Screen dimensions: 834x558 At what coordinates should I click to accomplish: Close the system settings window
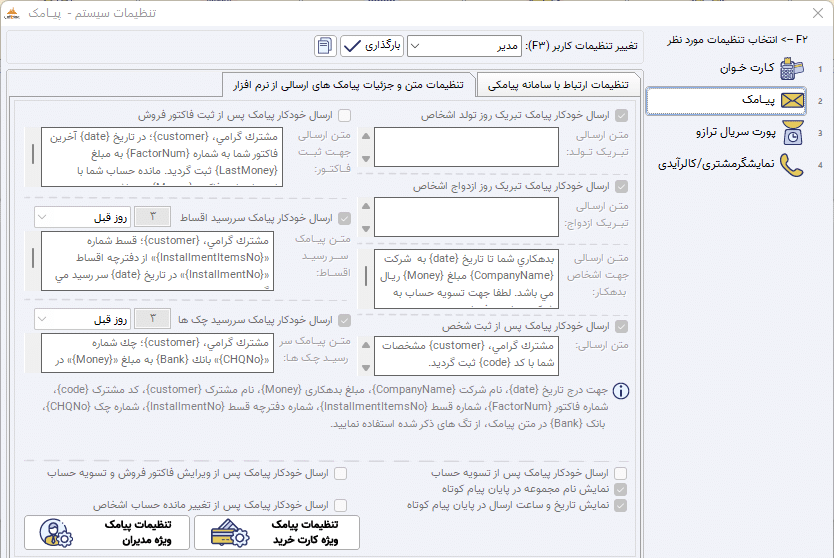(x=818, y=13)
